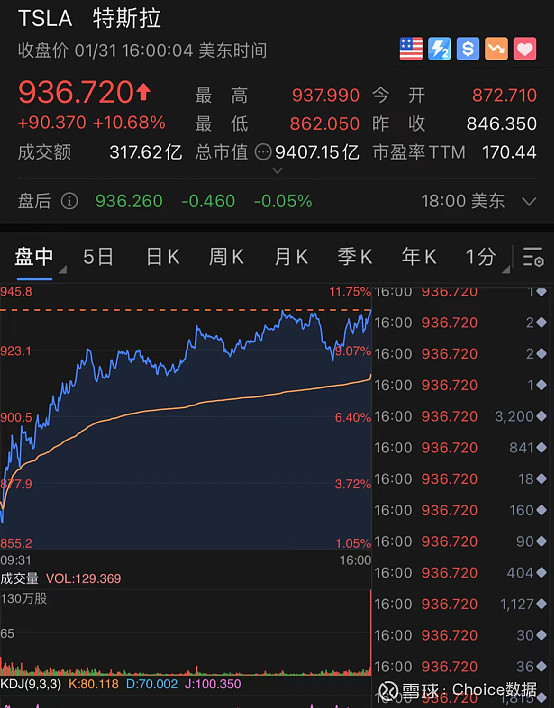Switch to the 5日 chart tab
This screenshot has height=708, width=554.
click(98, 257)
